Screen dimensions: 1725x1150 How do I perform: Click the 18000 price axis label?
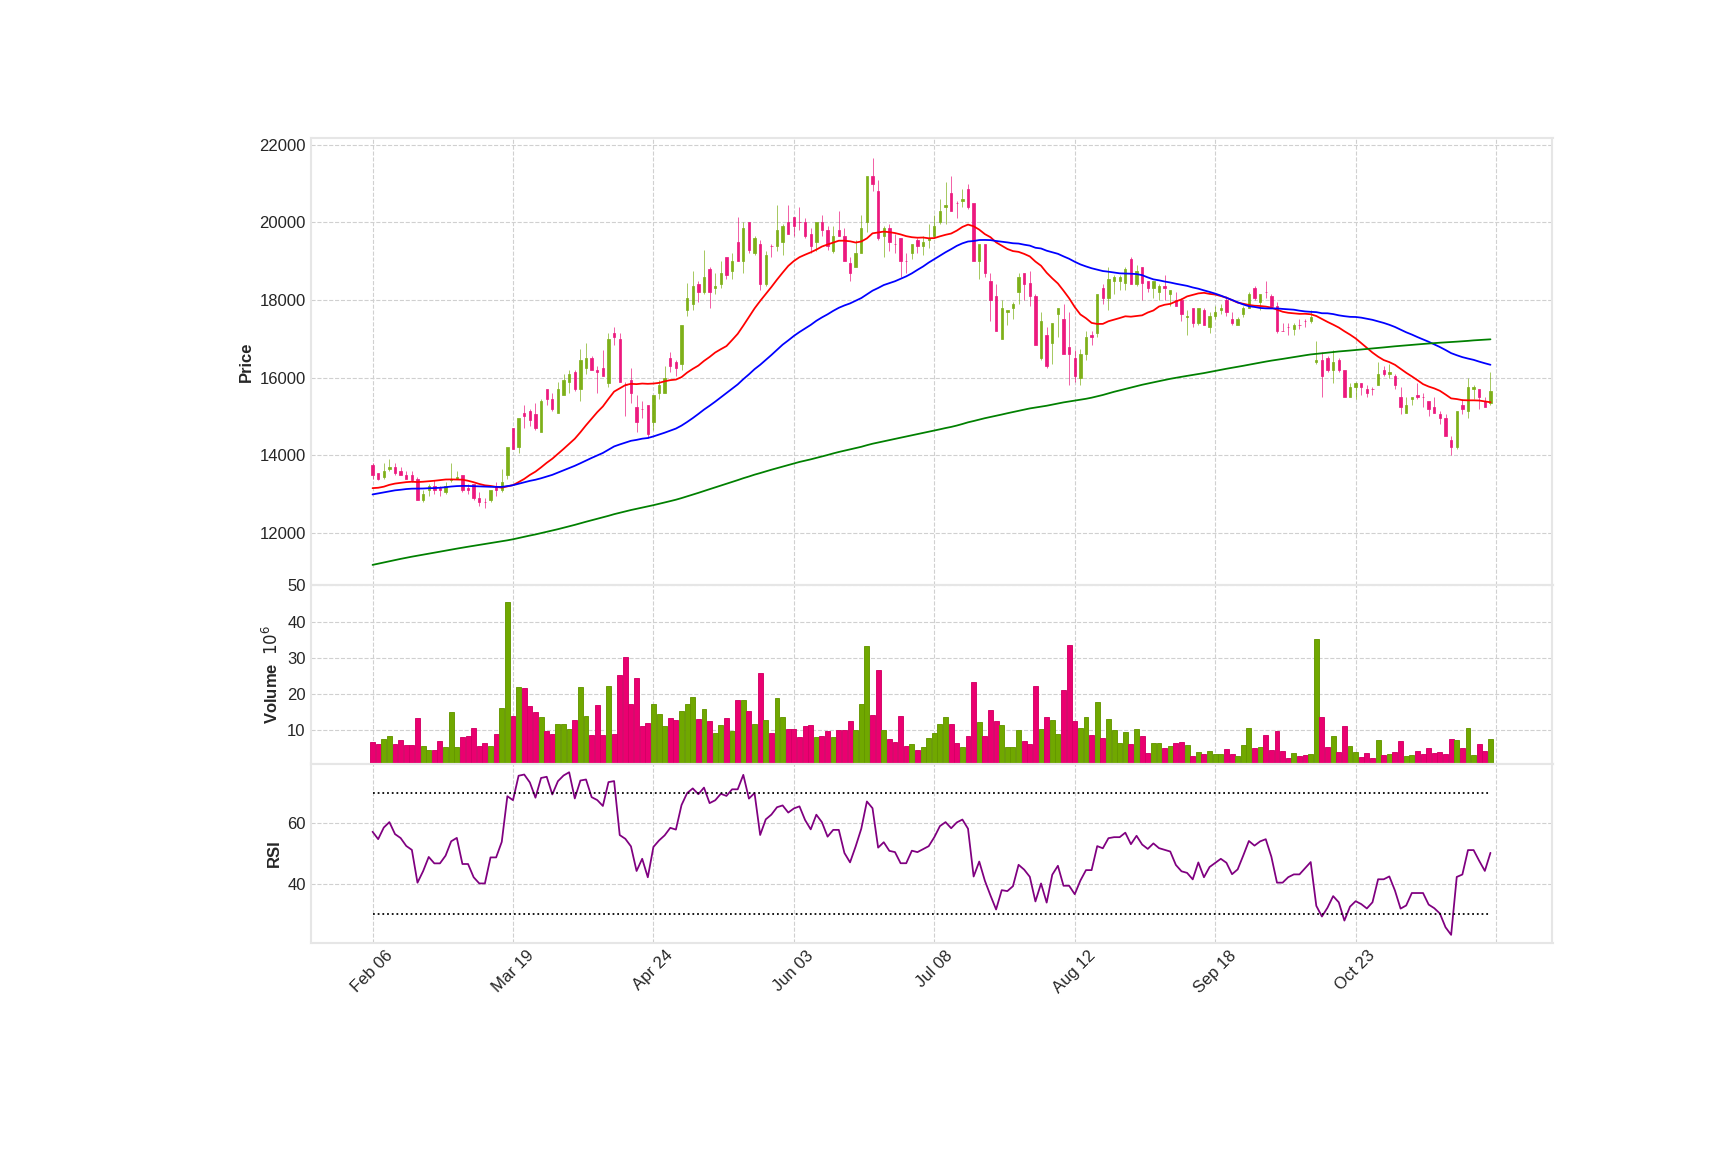point(282,301)
